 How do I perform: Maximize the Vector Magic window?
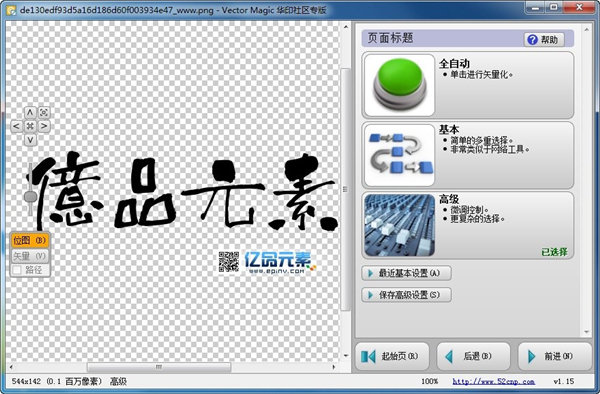(x=554, y=7)
